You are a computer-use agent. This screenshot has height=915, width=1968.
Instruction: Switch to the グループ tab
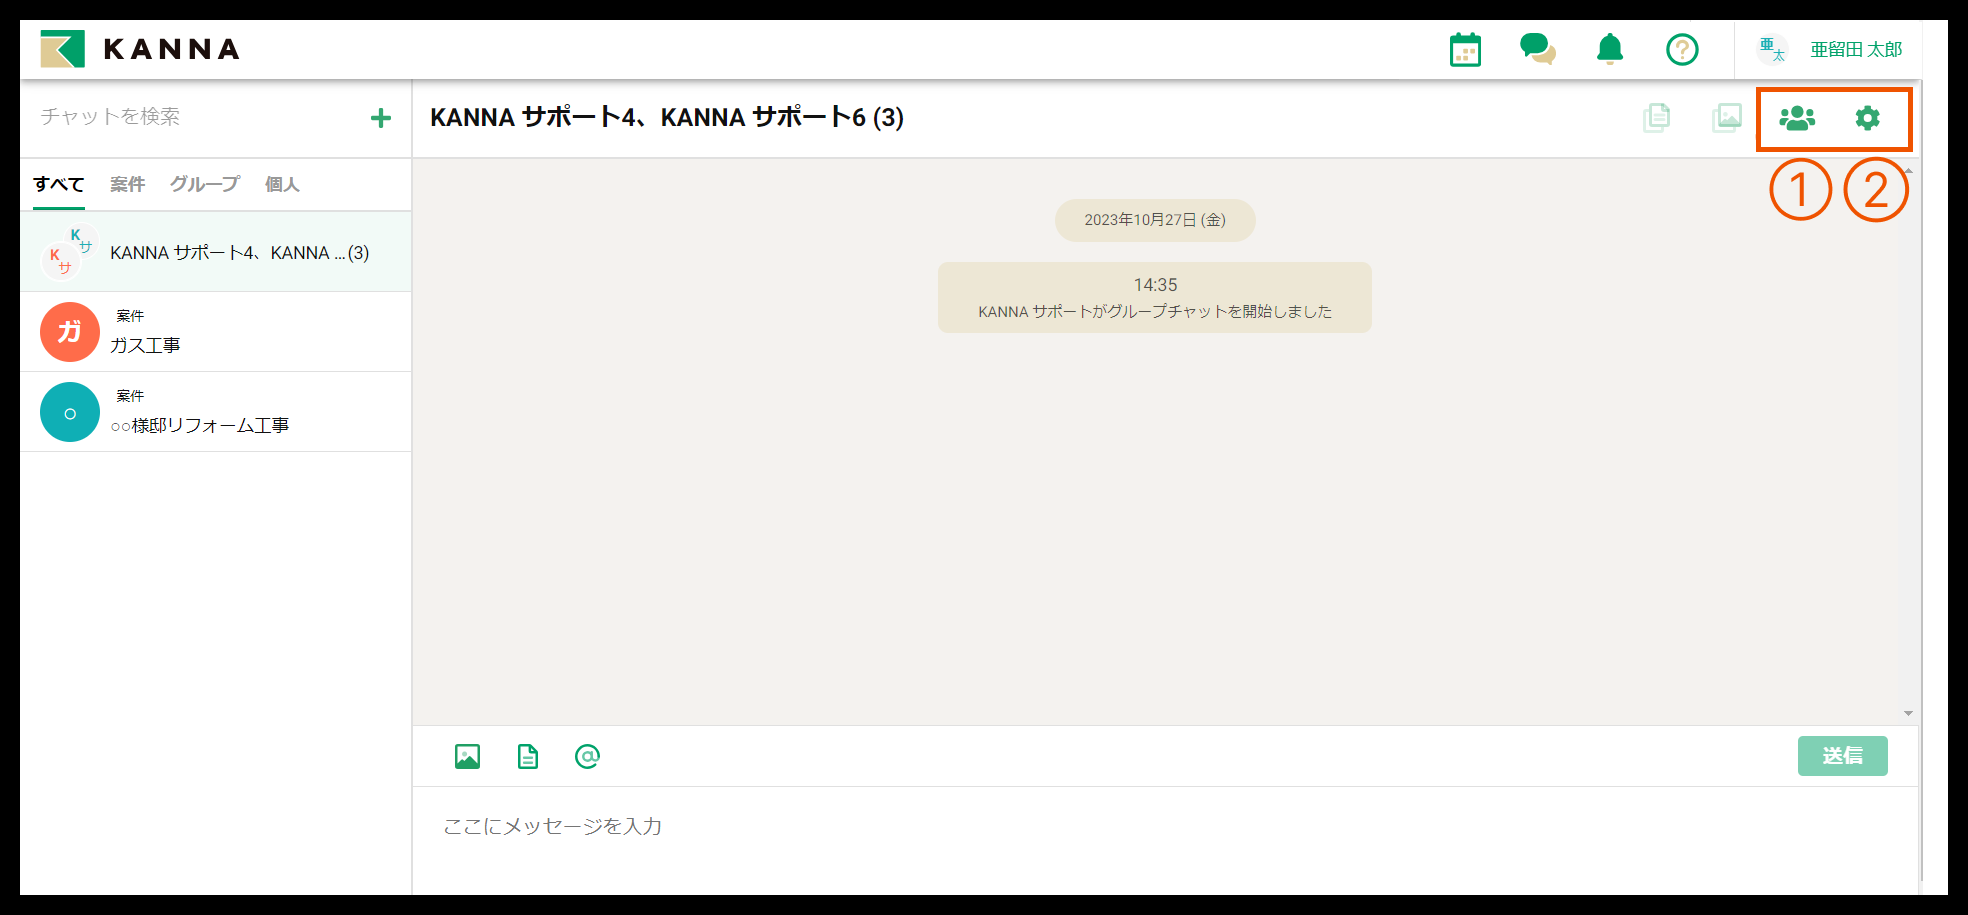click(x=204, y=185)
